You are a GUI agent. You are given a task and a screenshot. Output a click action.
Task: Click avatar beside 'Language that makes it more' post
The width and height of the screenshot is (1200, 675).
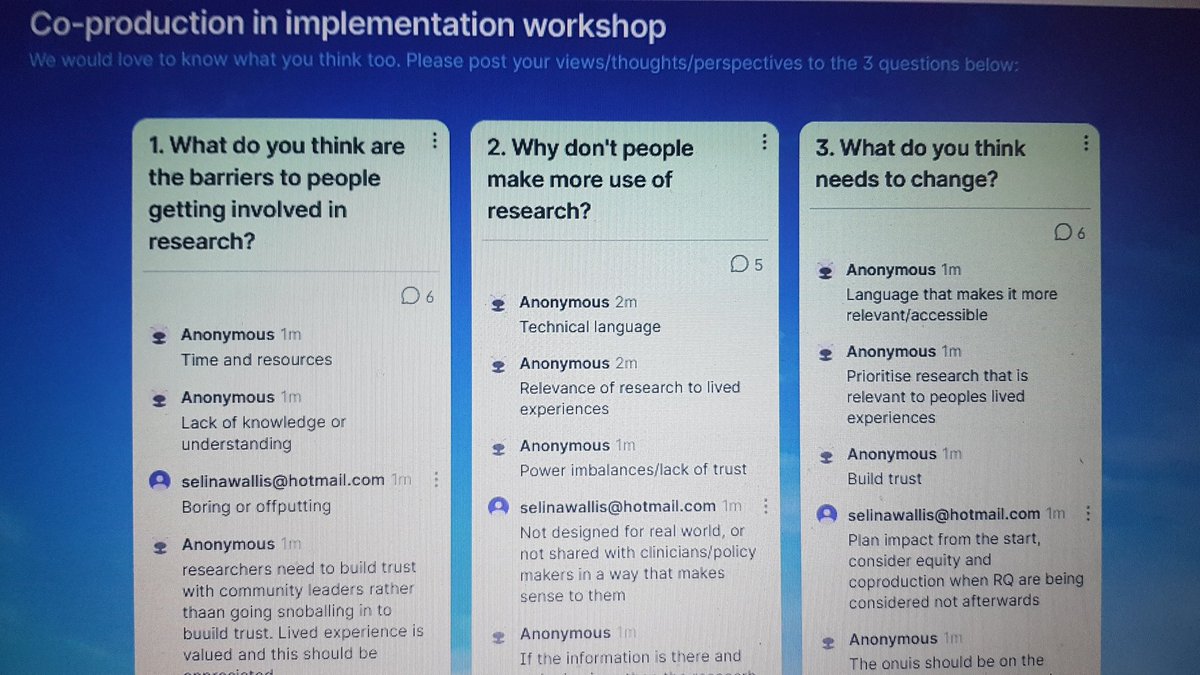pos(825,271)
